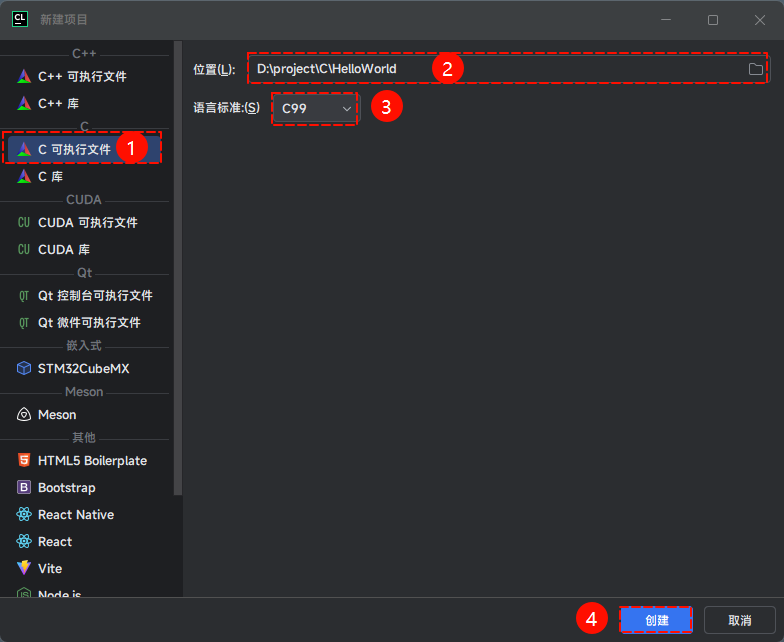
Task: Pick the Qt 控制台可执行文件 option
Action: click(x=94, y=296)
